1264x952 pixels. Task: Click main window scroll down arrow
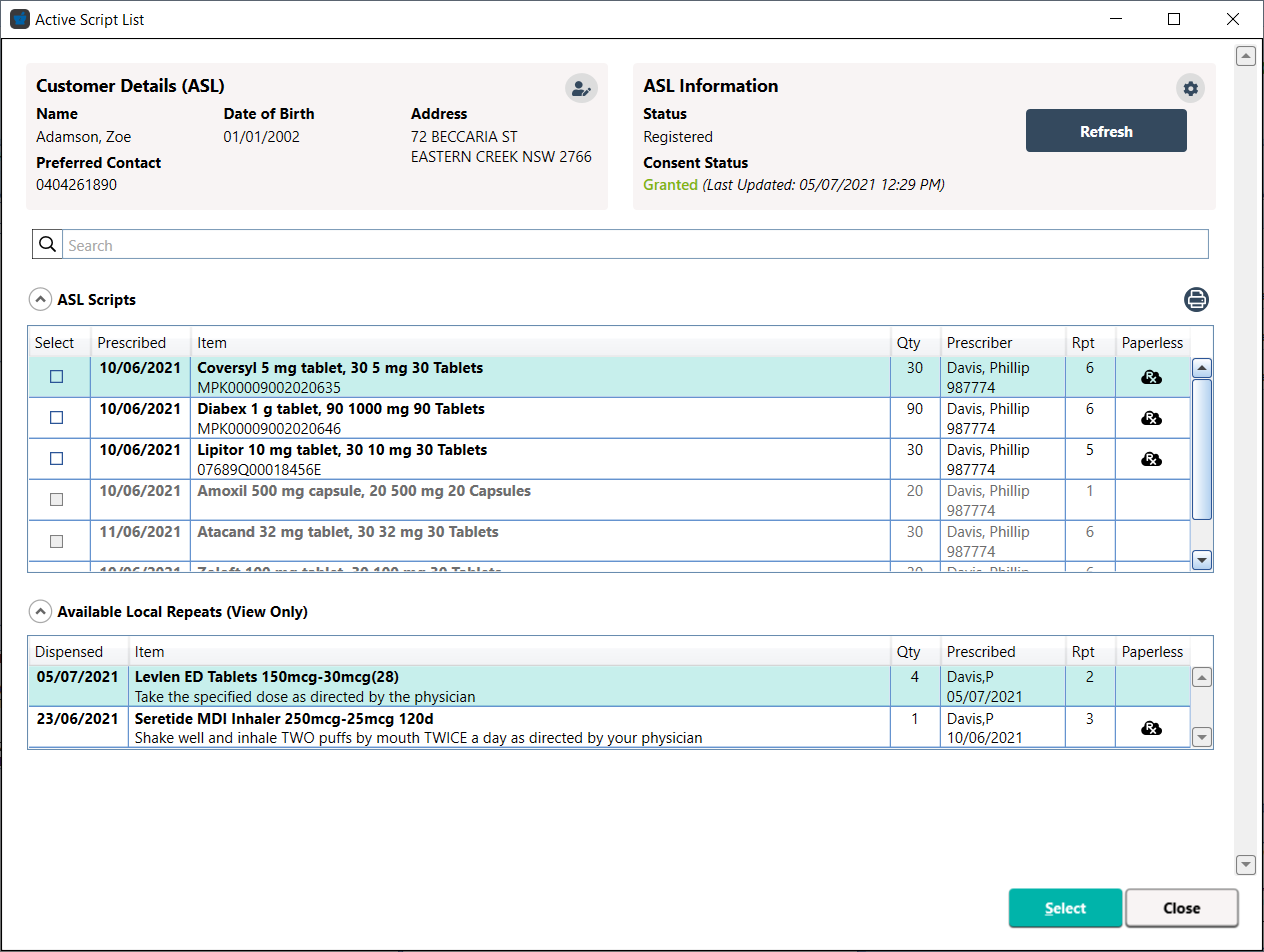pos(1246,864)
